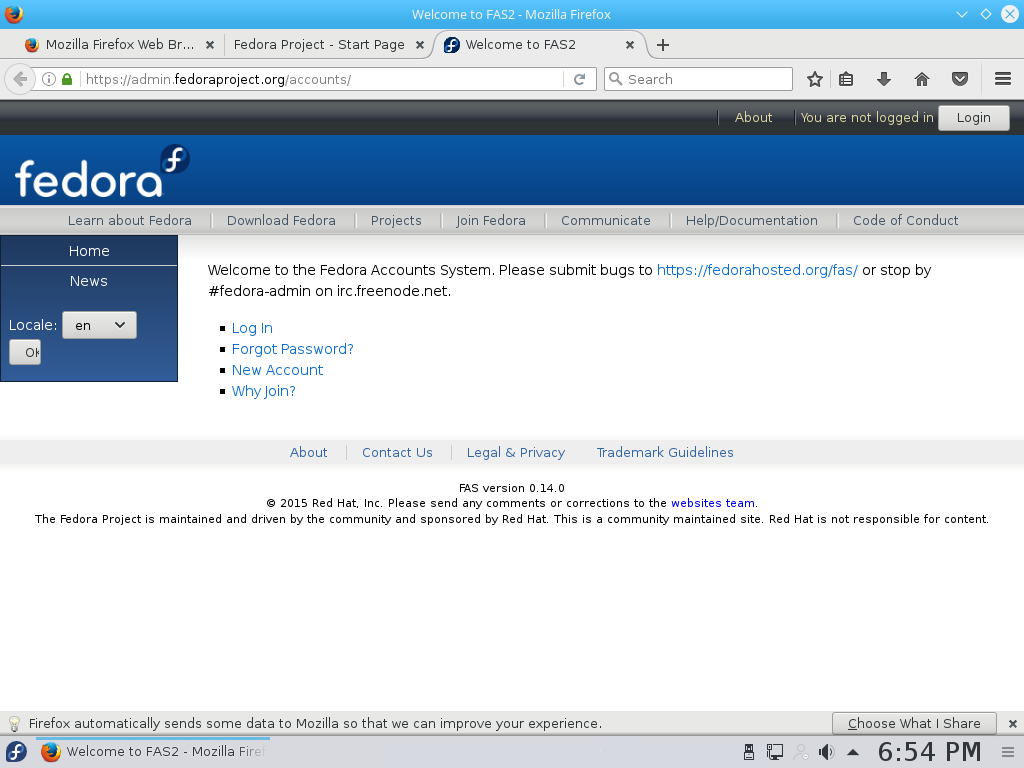The image size is (1024, 768).
Task: Open Trademark Guidelines footer link
Action: (665, 453)
